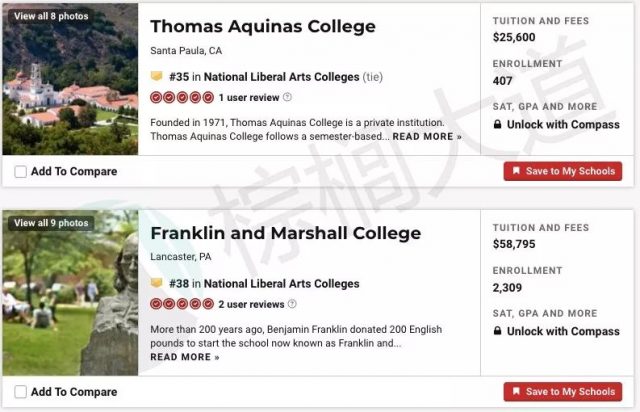Open National Liberal Arts Colleges link for #38
Image resolution: width=640 pixels, height=412 pixels.
coord(281,284)
